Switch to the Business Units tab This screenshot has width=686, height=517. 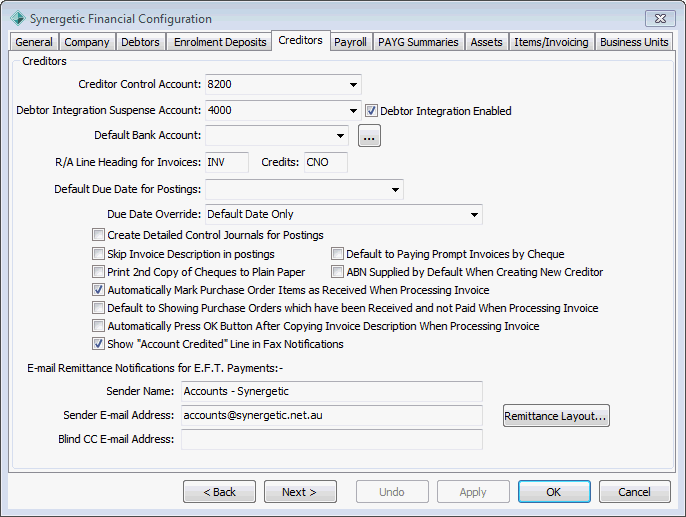click(634, 42)
